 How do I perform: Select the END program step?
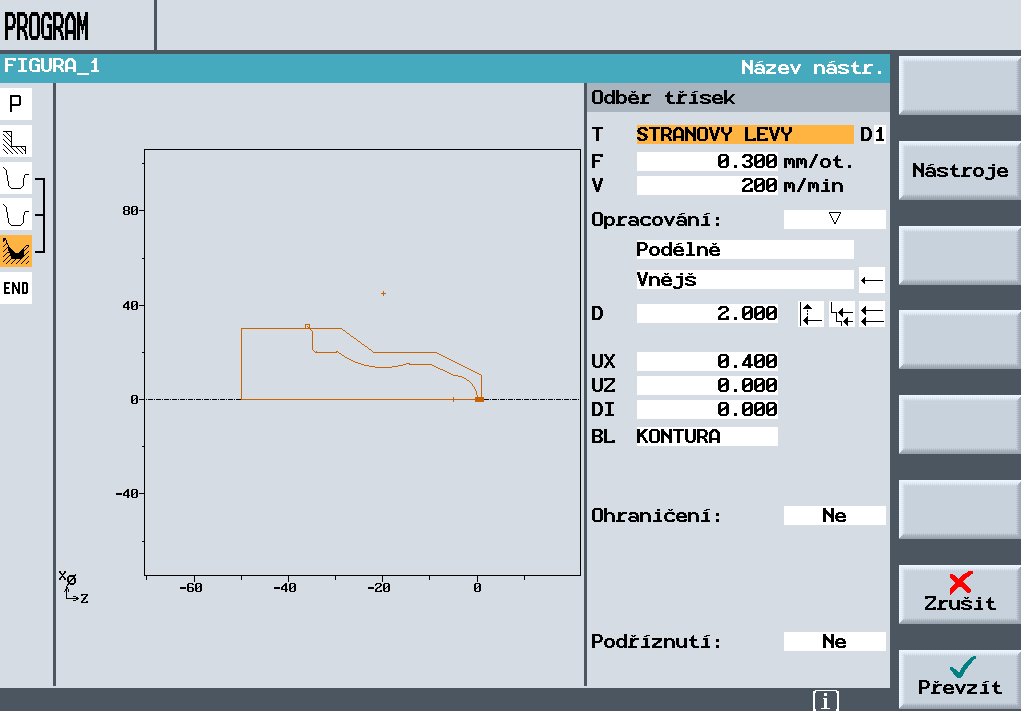coord(16,288)
